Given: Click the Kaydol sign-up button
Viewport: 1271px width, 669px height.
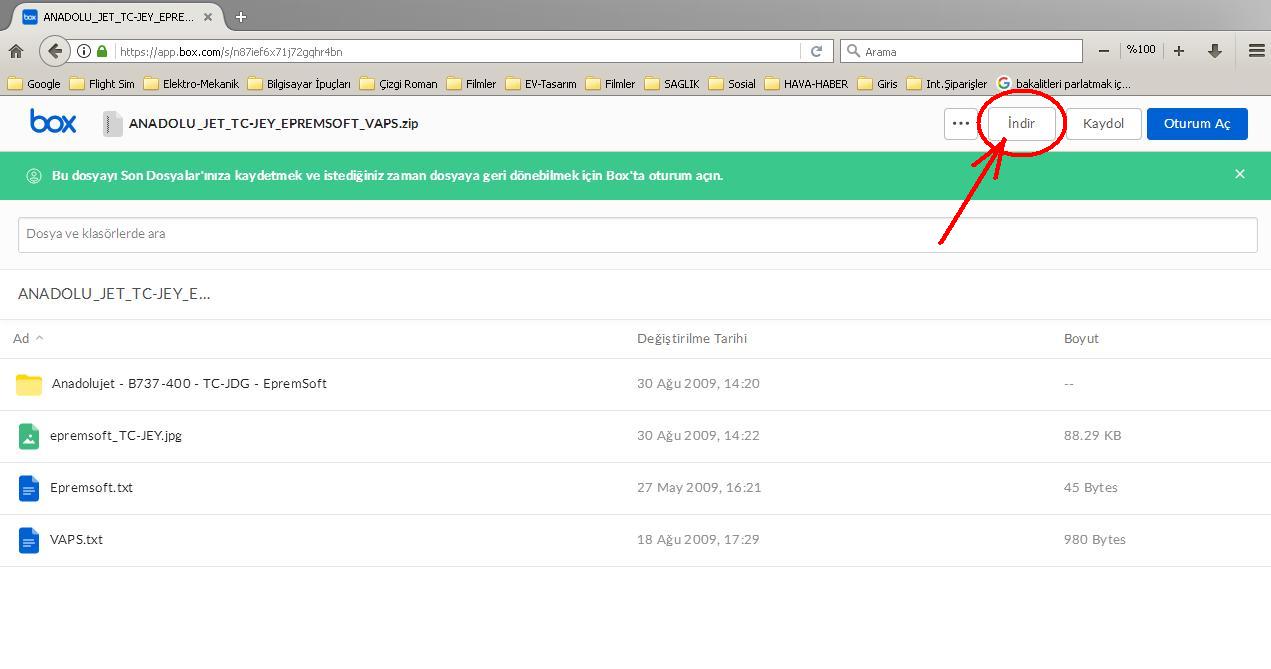Looking at the screenshot, I should (x=1103, y=123).
